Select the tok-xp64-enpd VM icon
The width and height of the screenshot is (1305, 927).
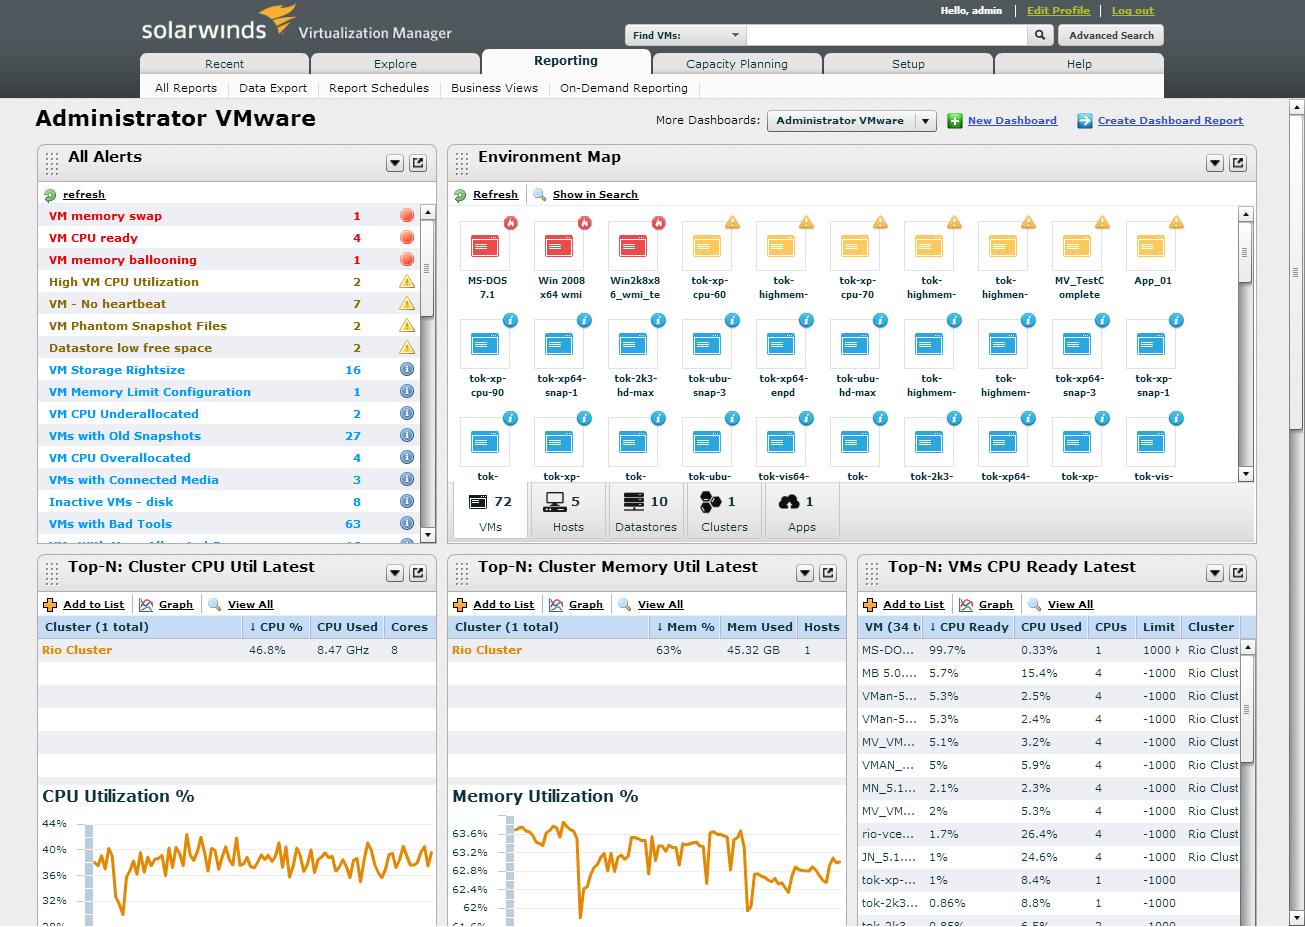click(x=781, y=344)
